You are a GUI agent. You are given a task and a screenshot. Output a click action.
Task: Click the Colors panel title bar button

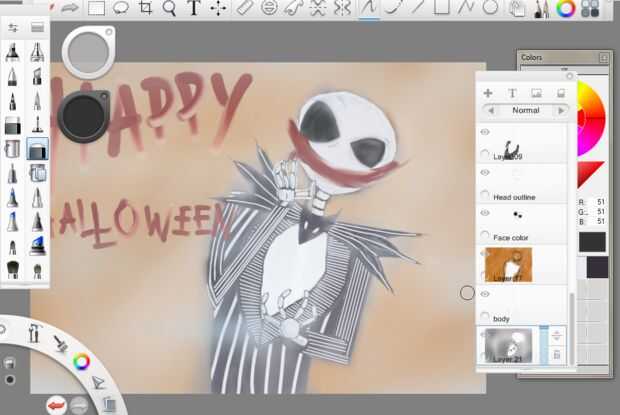coord(604,58)
